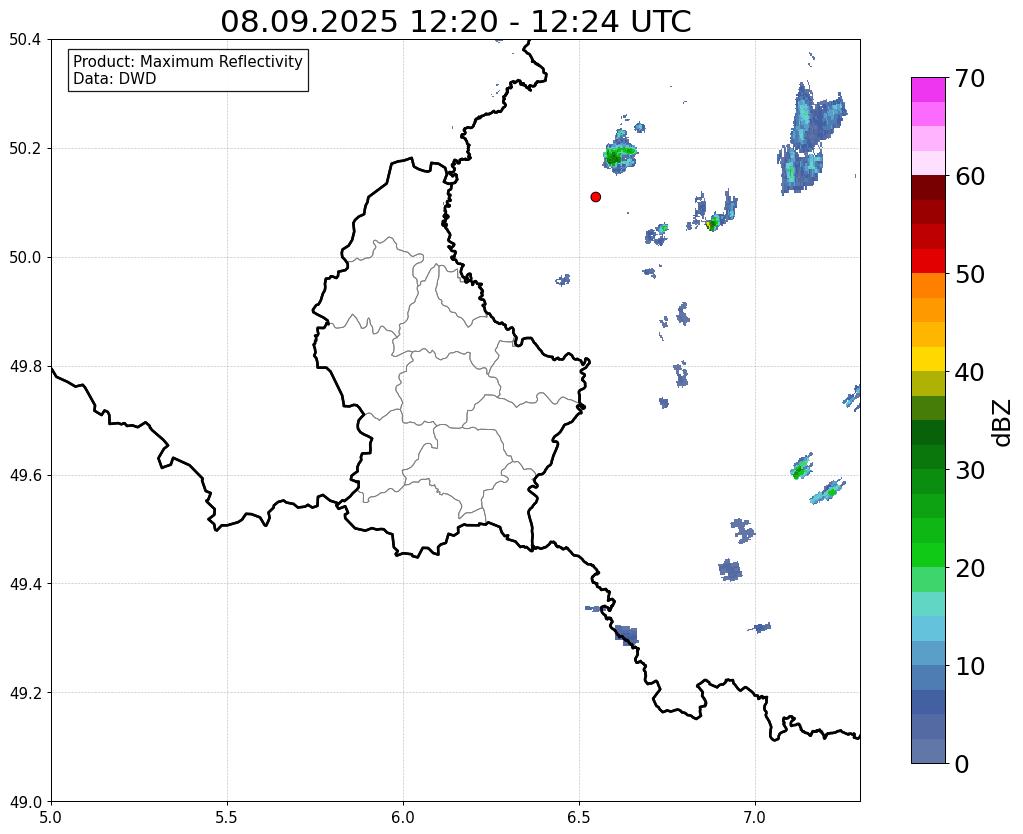Click the 50.0 latitude axis label
Image resolution: width=1023 pixels, height=834 pixels.
25,257
